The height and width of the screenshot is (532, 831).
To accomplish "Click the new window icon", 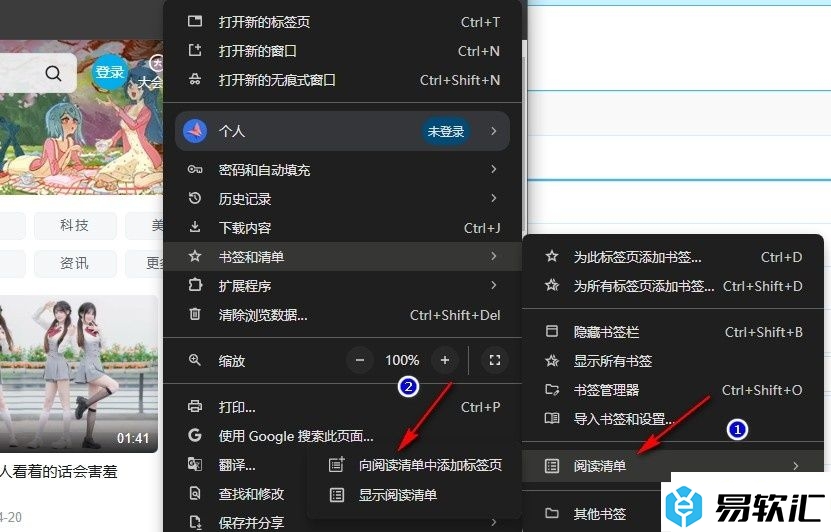I will coord(195,50).
